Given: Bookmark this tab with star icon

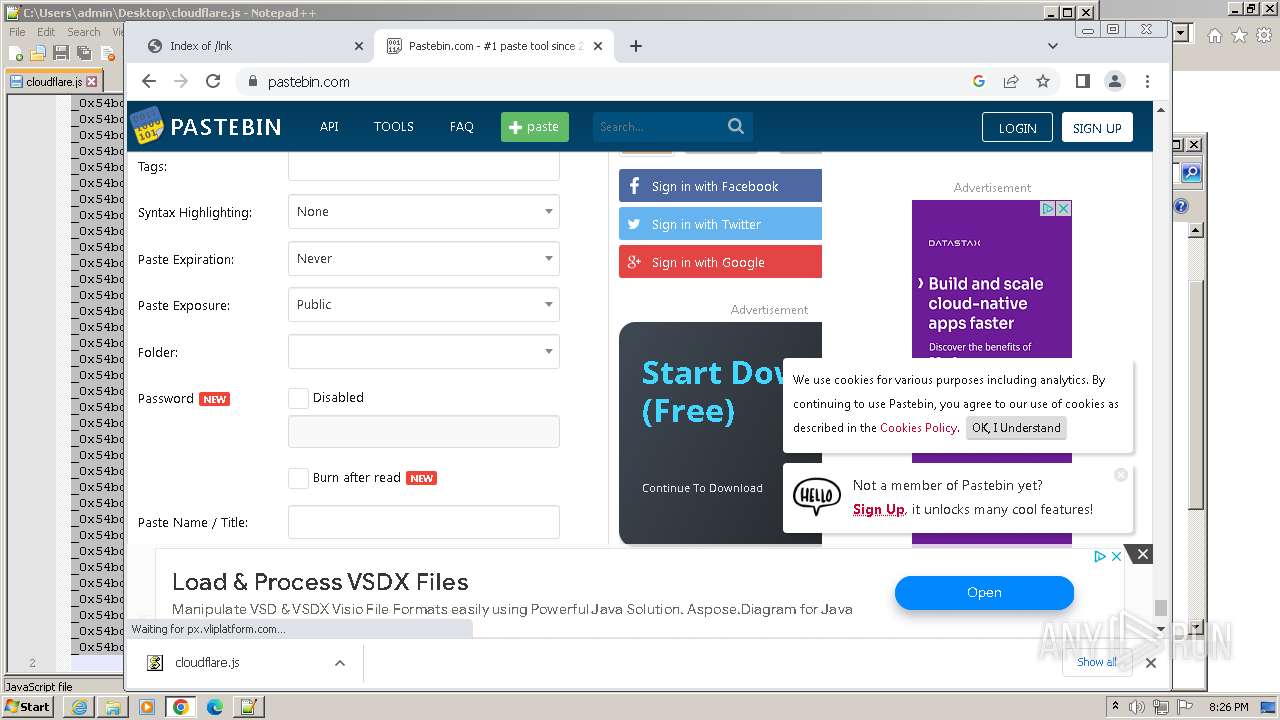Looking at the screenshot, I should (x=1043, y=82).
